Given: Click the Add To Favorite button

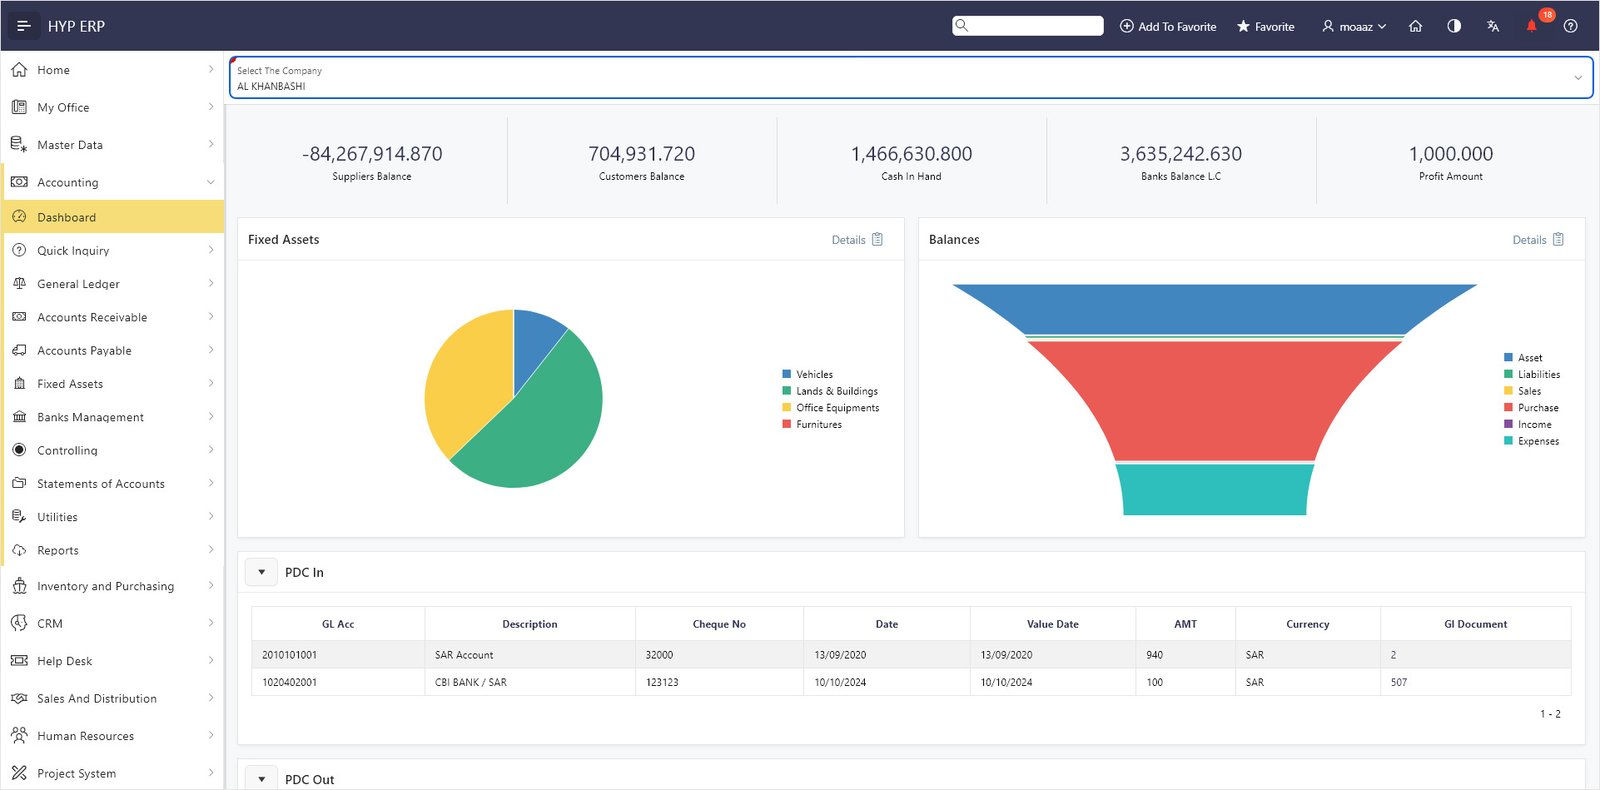Looking at the screenshot, I should click(x=1168, y=26).
